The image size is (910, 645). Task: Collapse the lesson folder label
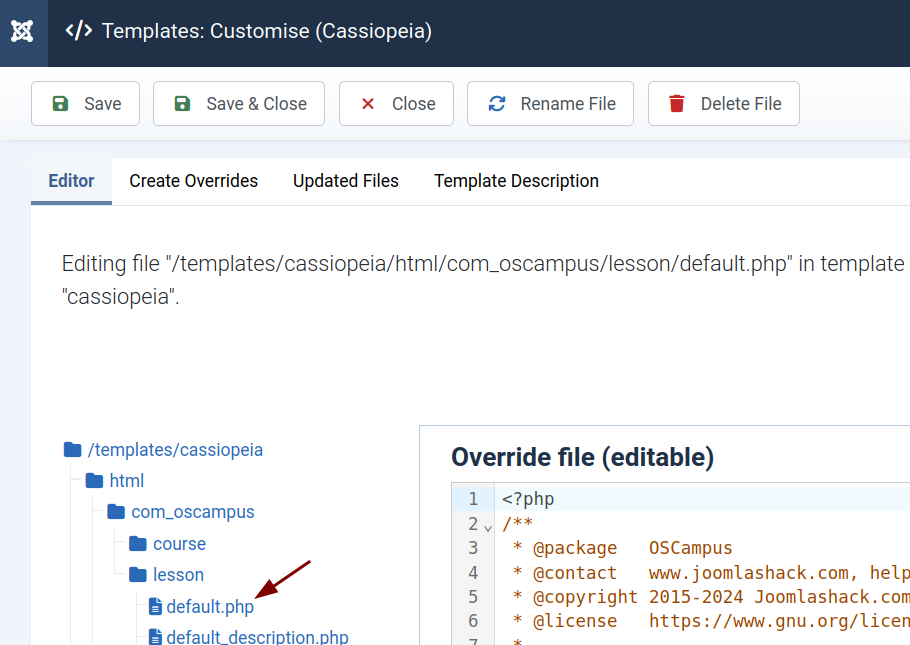coord(178,575)
